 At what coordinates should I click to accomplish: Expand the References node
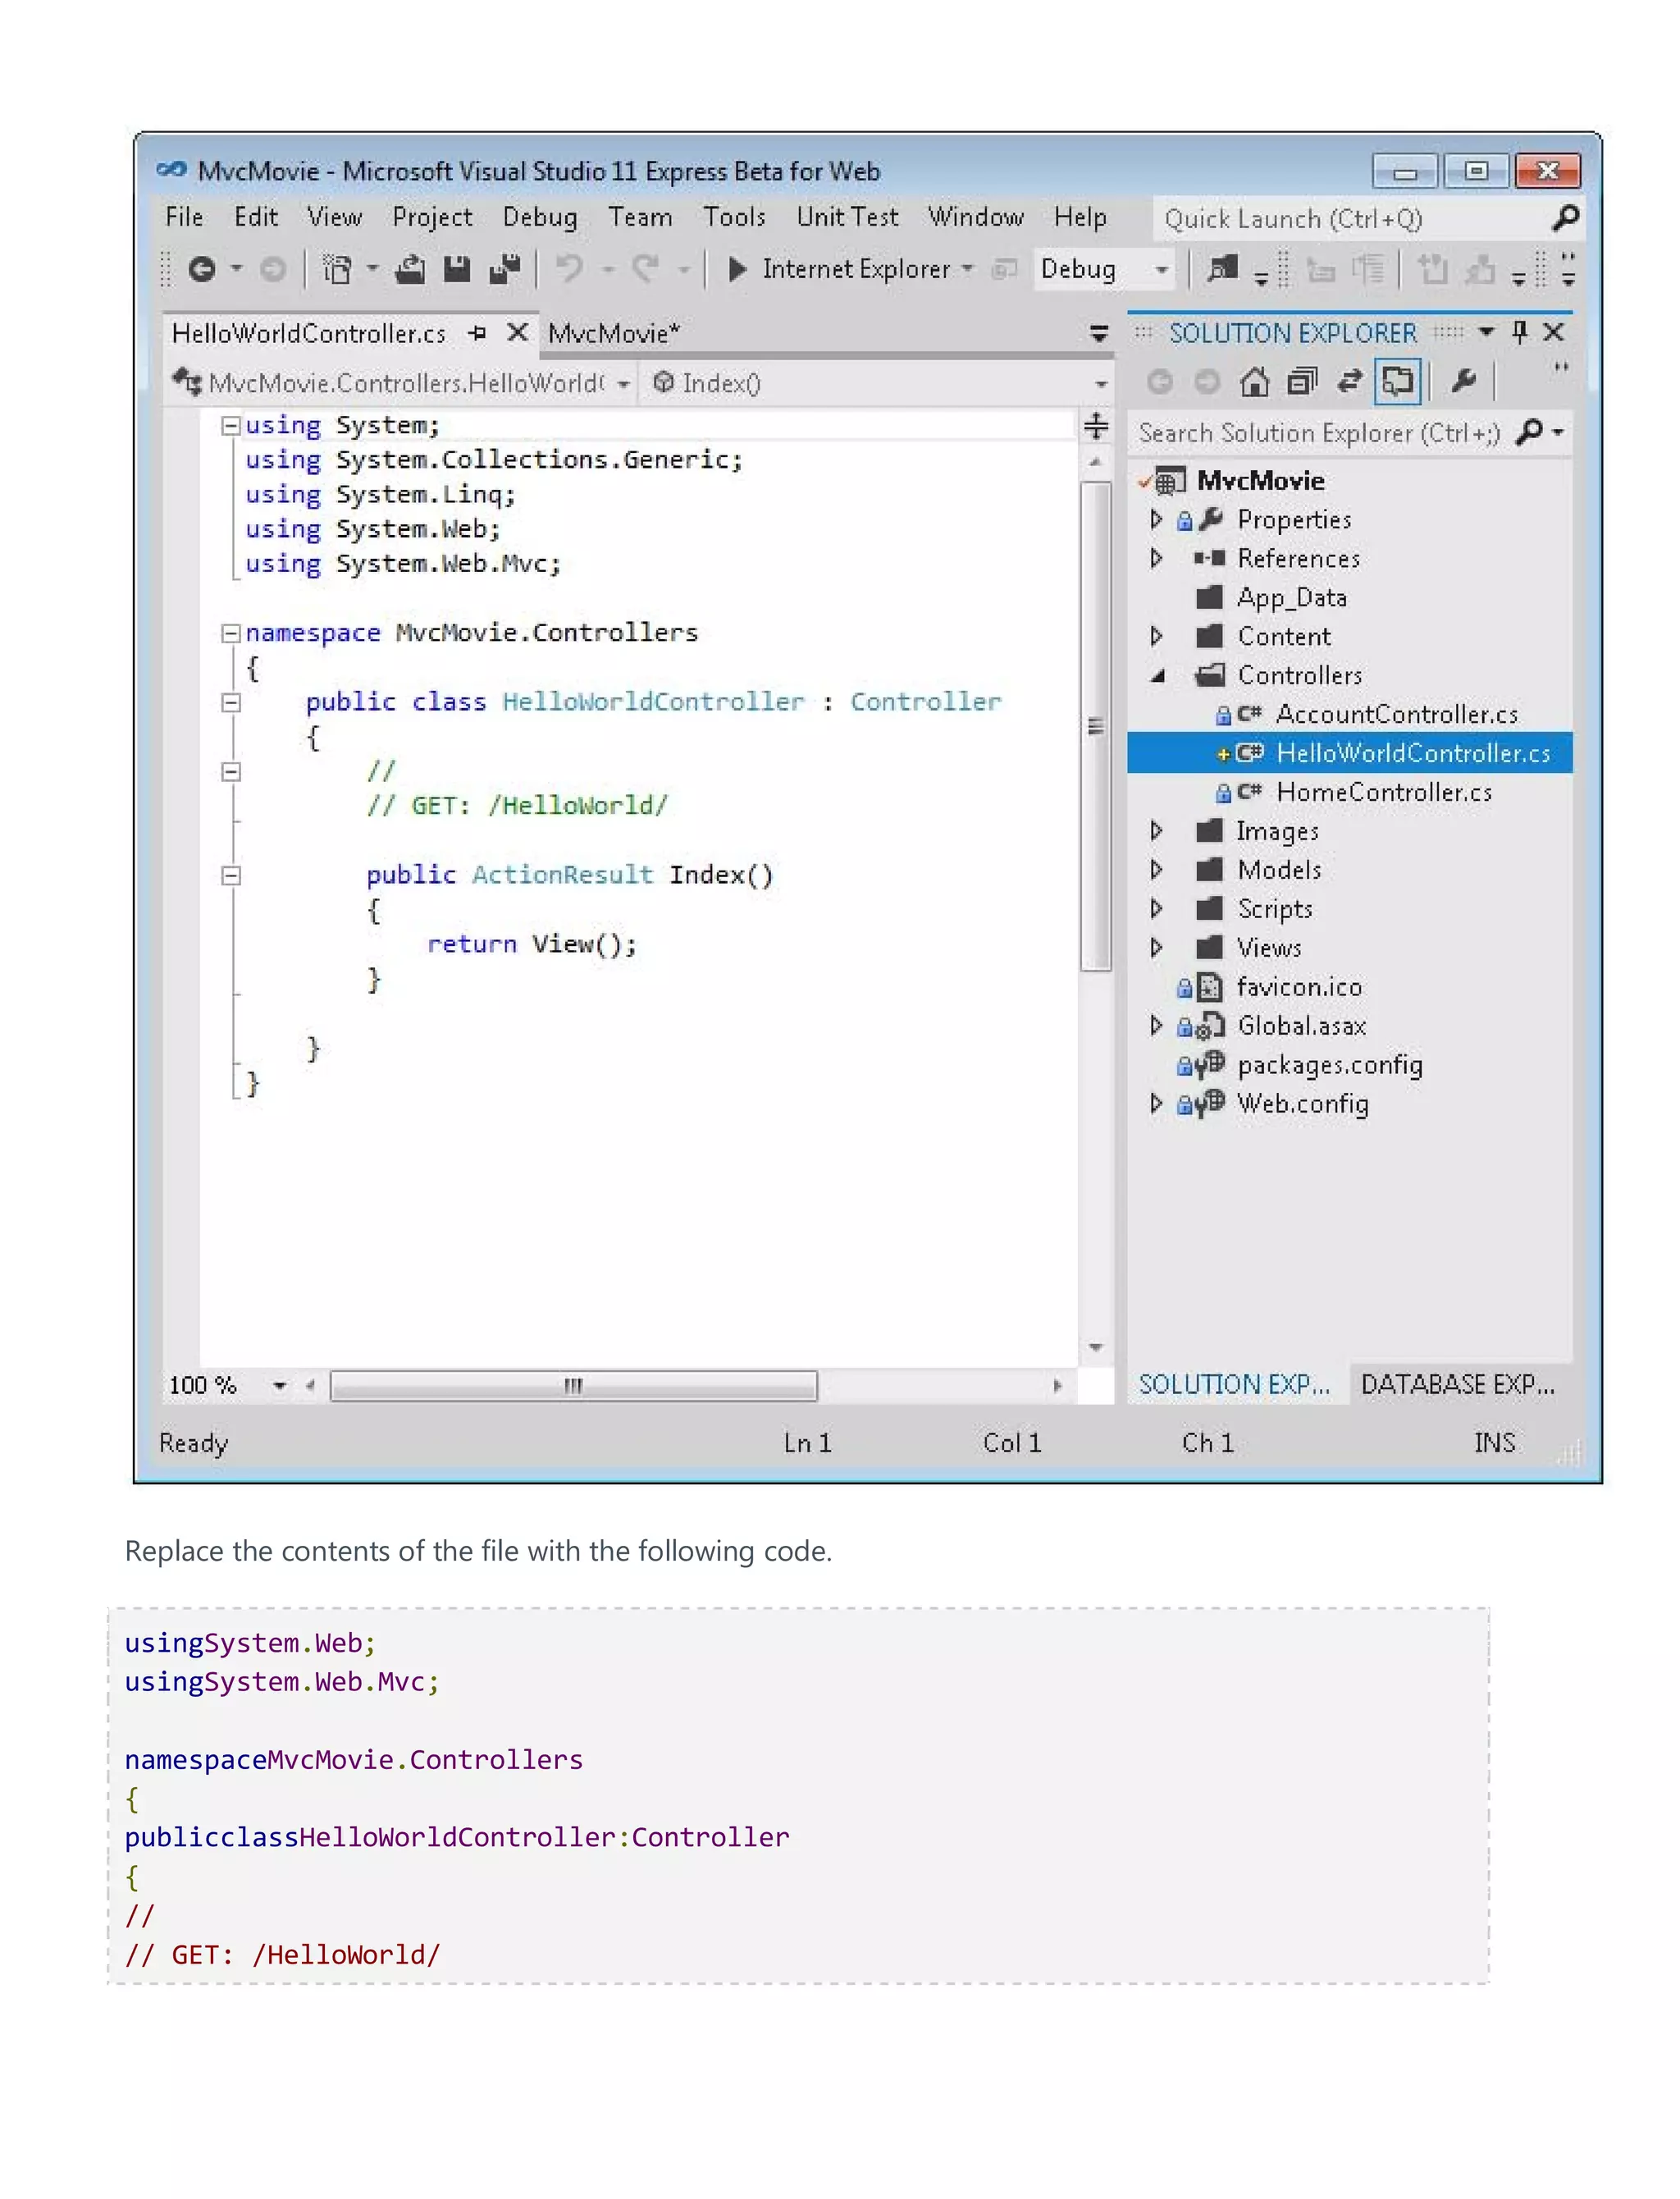click(x=1157, y=558)
